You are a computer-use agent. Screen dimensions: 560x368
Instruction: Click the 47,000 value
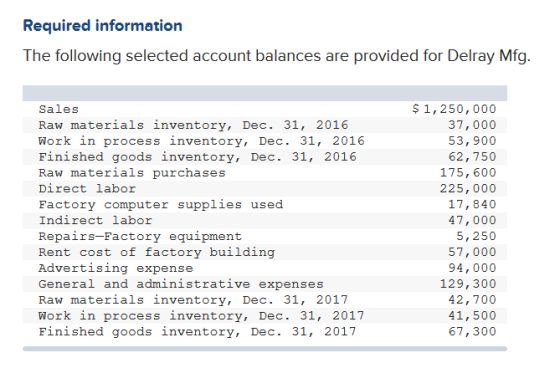[472, 220]
